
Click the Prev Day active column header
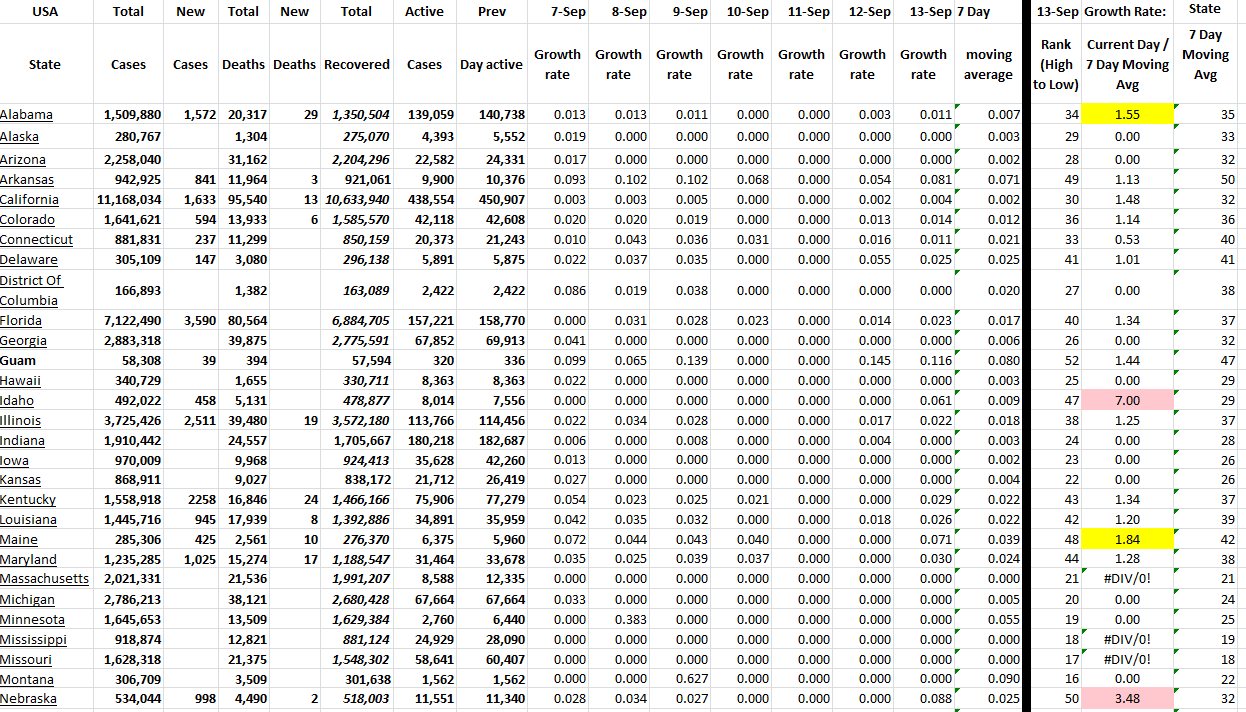(491, 64)
